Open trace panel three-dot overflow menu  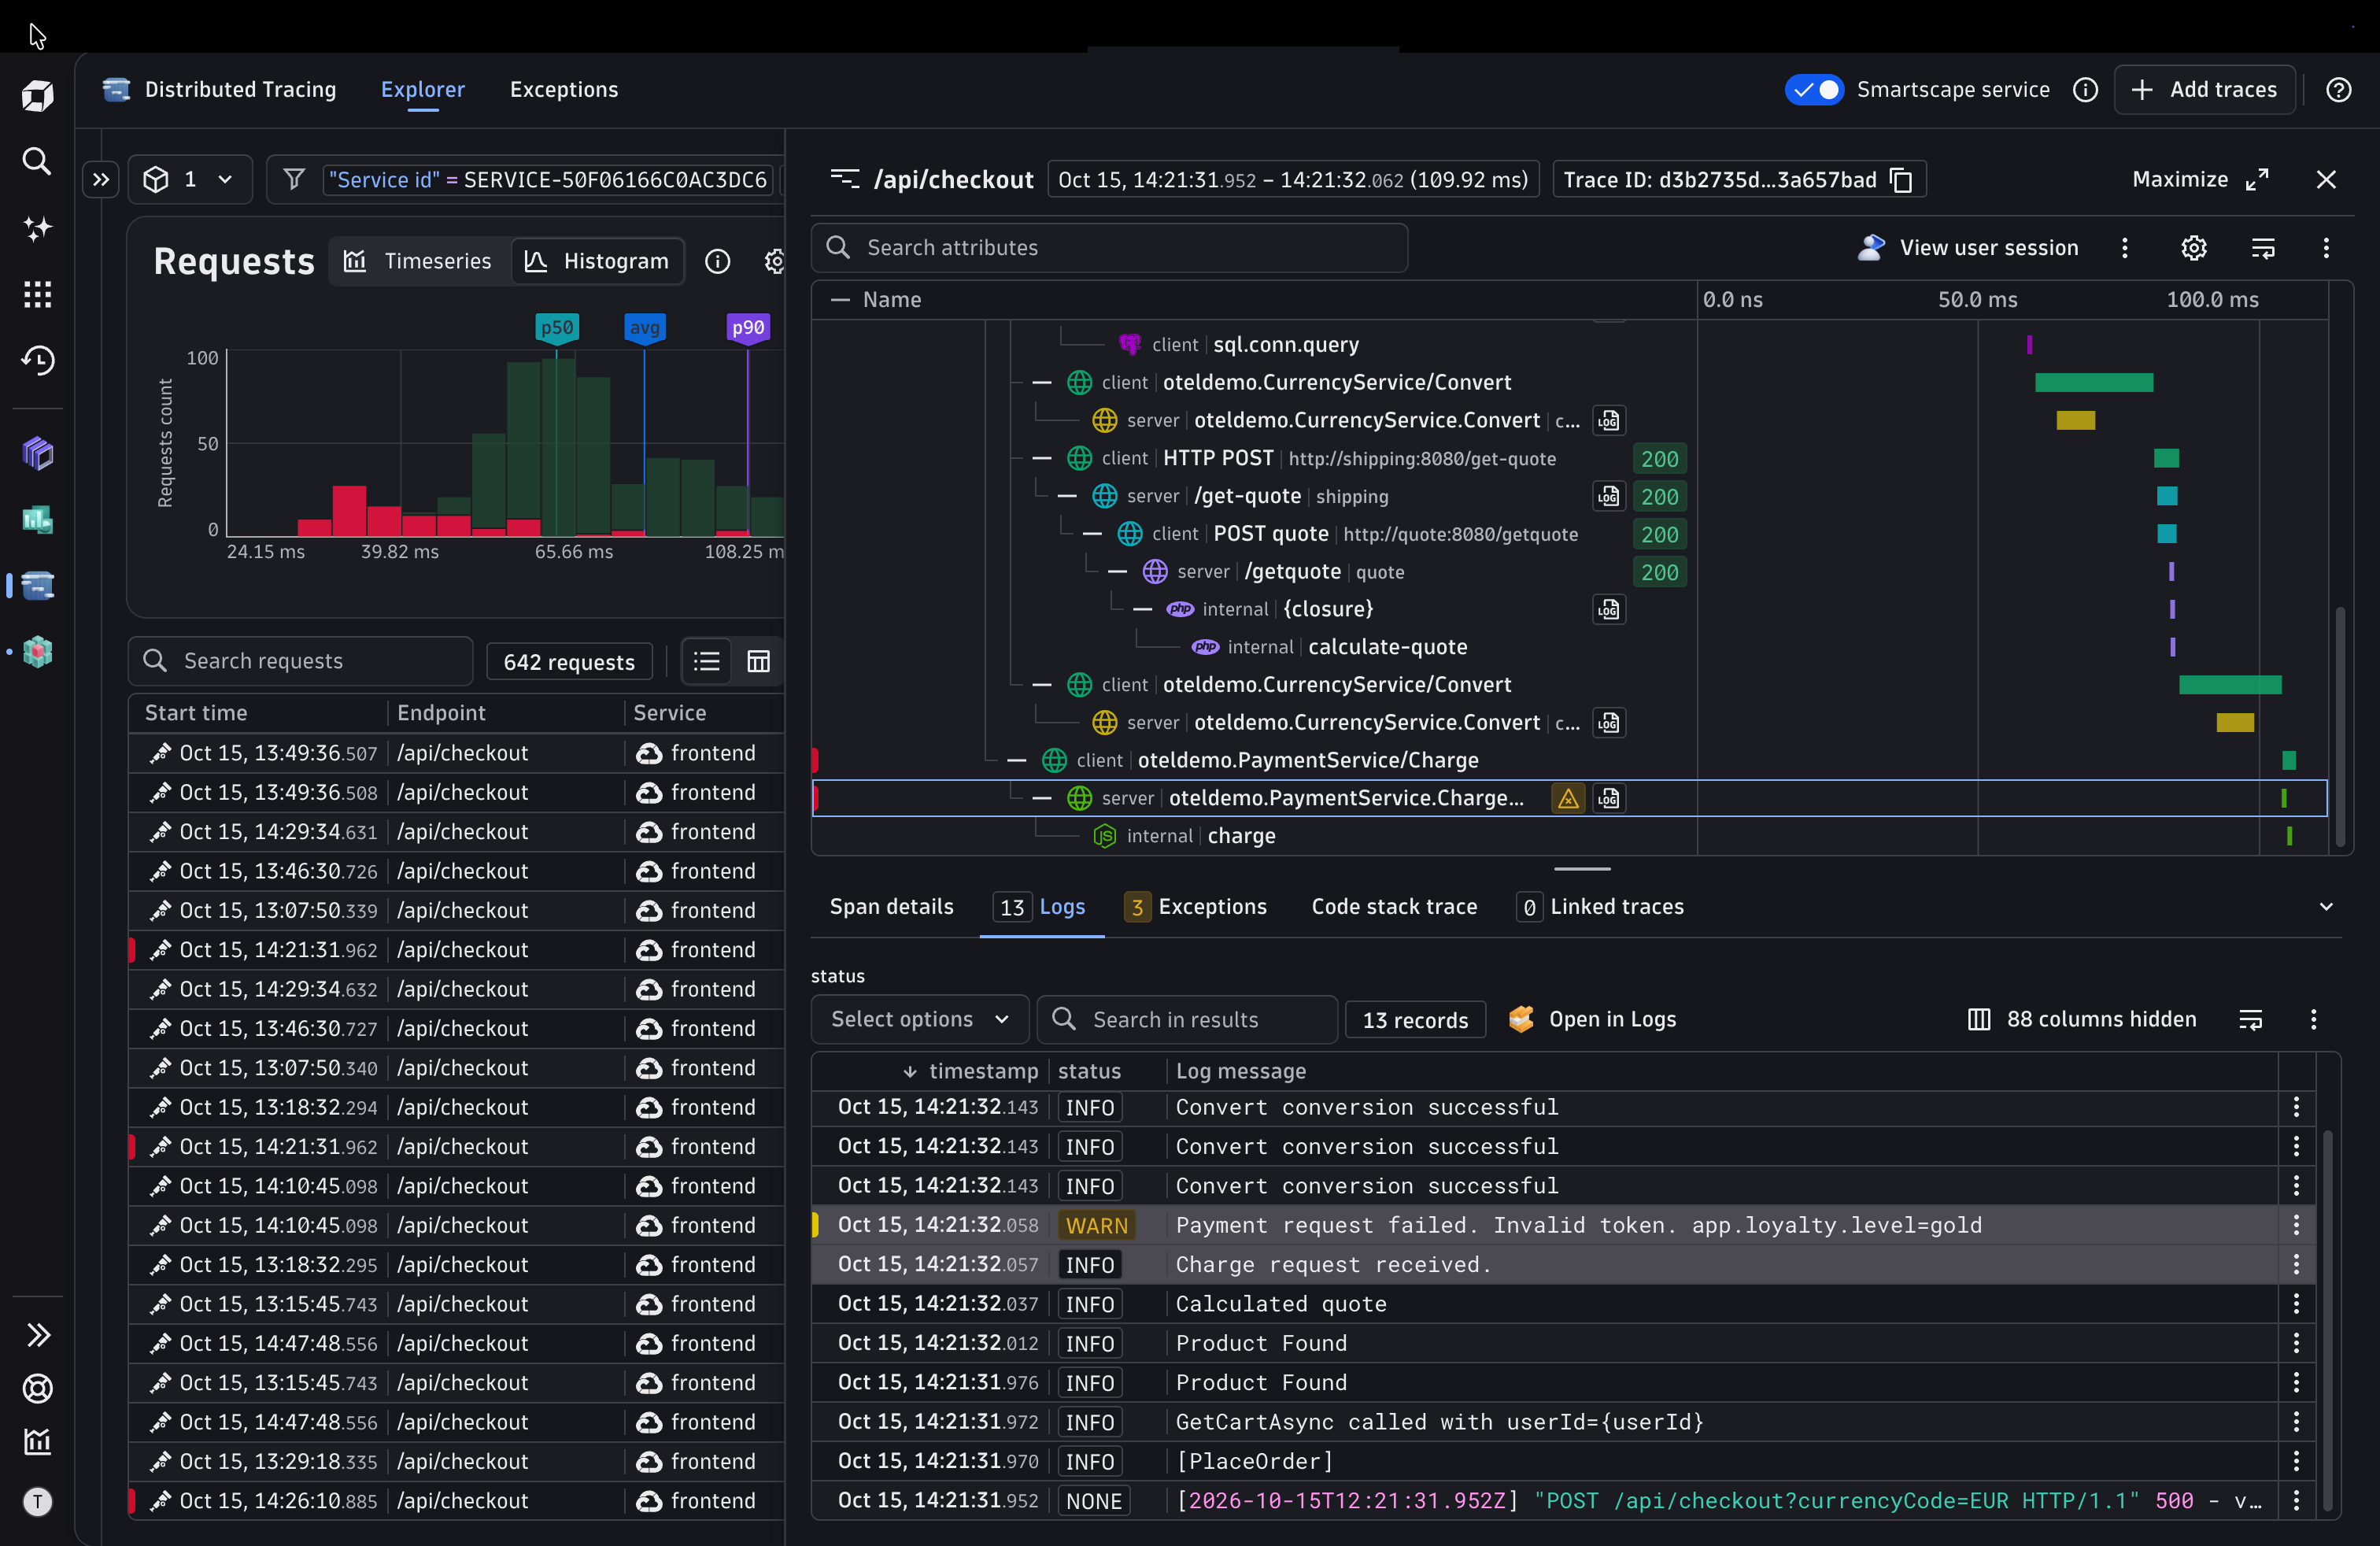pyautogui.click(x=2325, y=248)
